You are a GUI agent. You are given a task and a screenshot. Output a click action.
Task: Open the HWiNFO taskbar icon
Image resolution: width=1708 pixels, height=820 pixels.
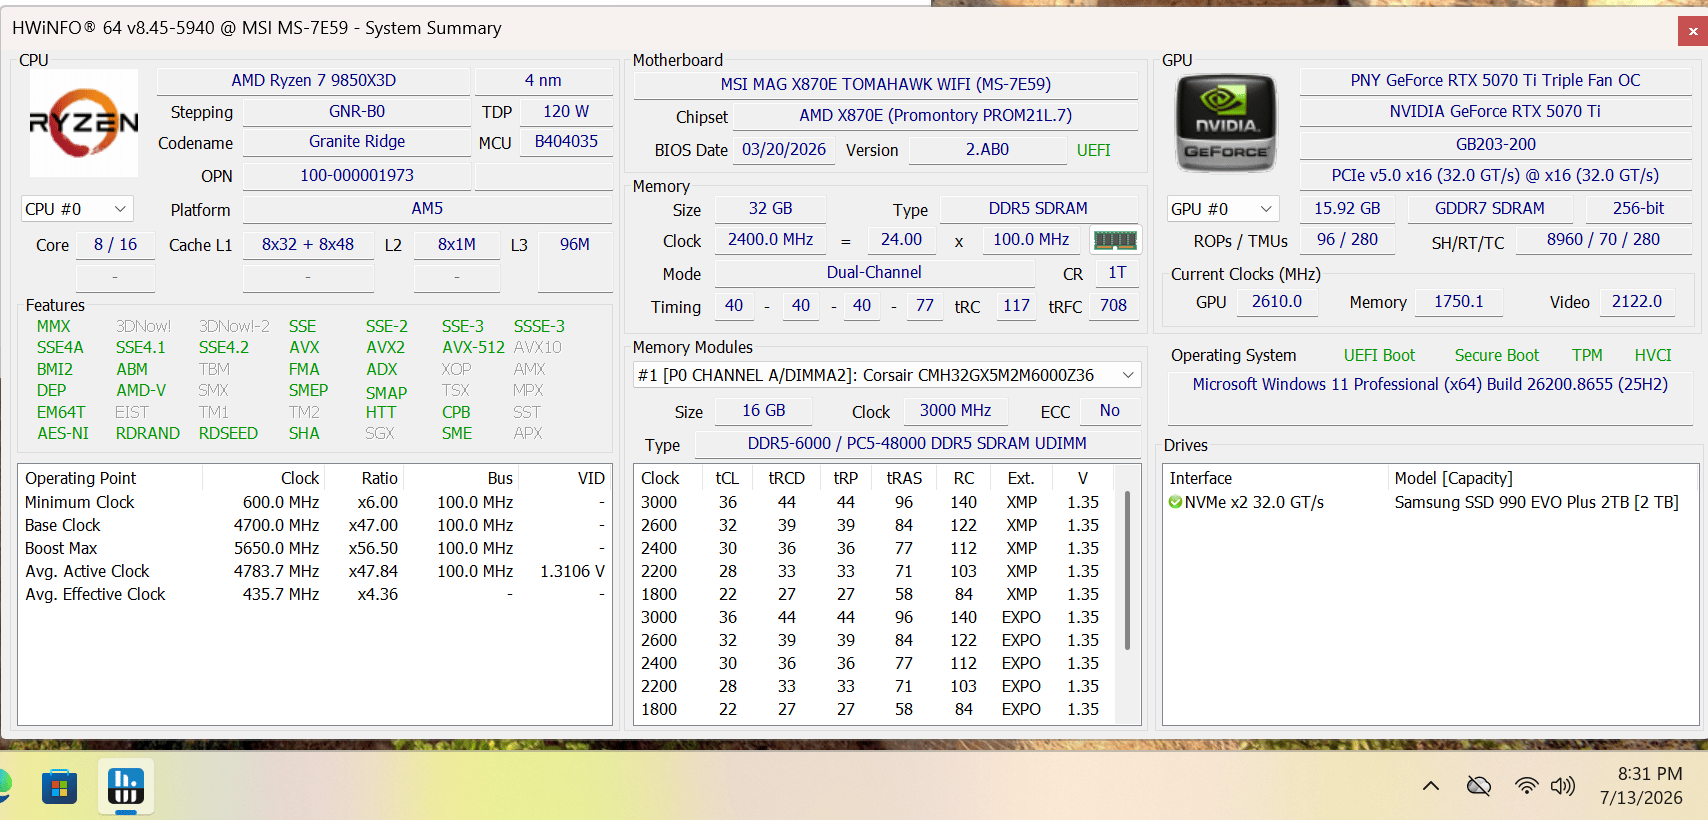point(126,785)
